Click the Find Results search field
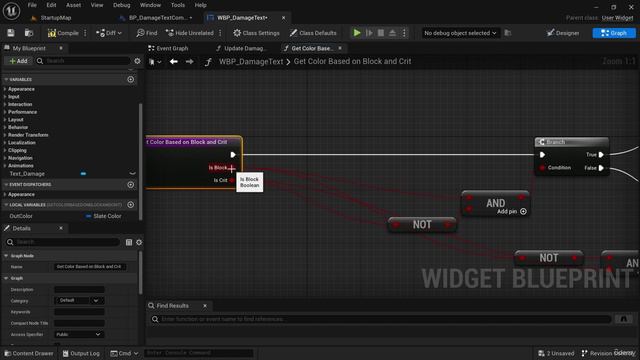 point(382,319)
